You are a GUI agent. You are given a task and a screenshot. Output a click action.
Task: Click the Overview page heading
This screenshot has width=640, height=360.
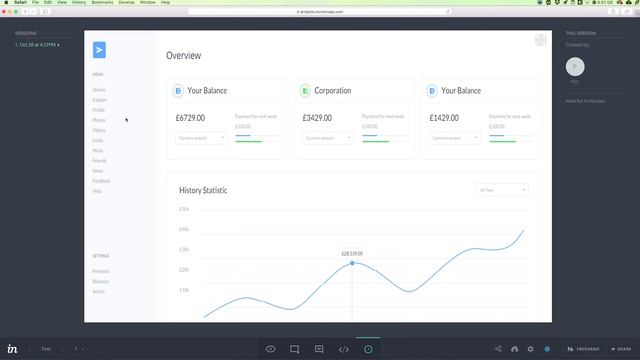coord(183,56)
